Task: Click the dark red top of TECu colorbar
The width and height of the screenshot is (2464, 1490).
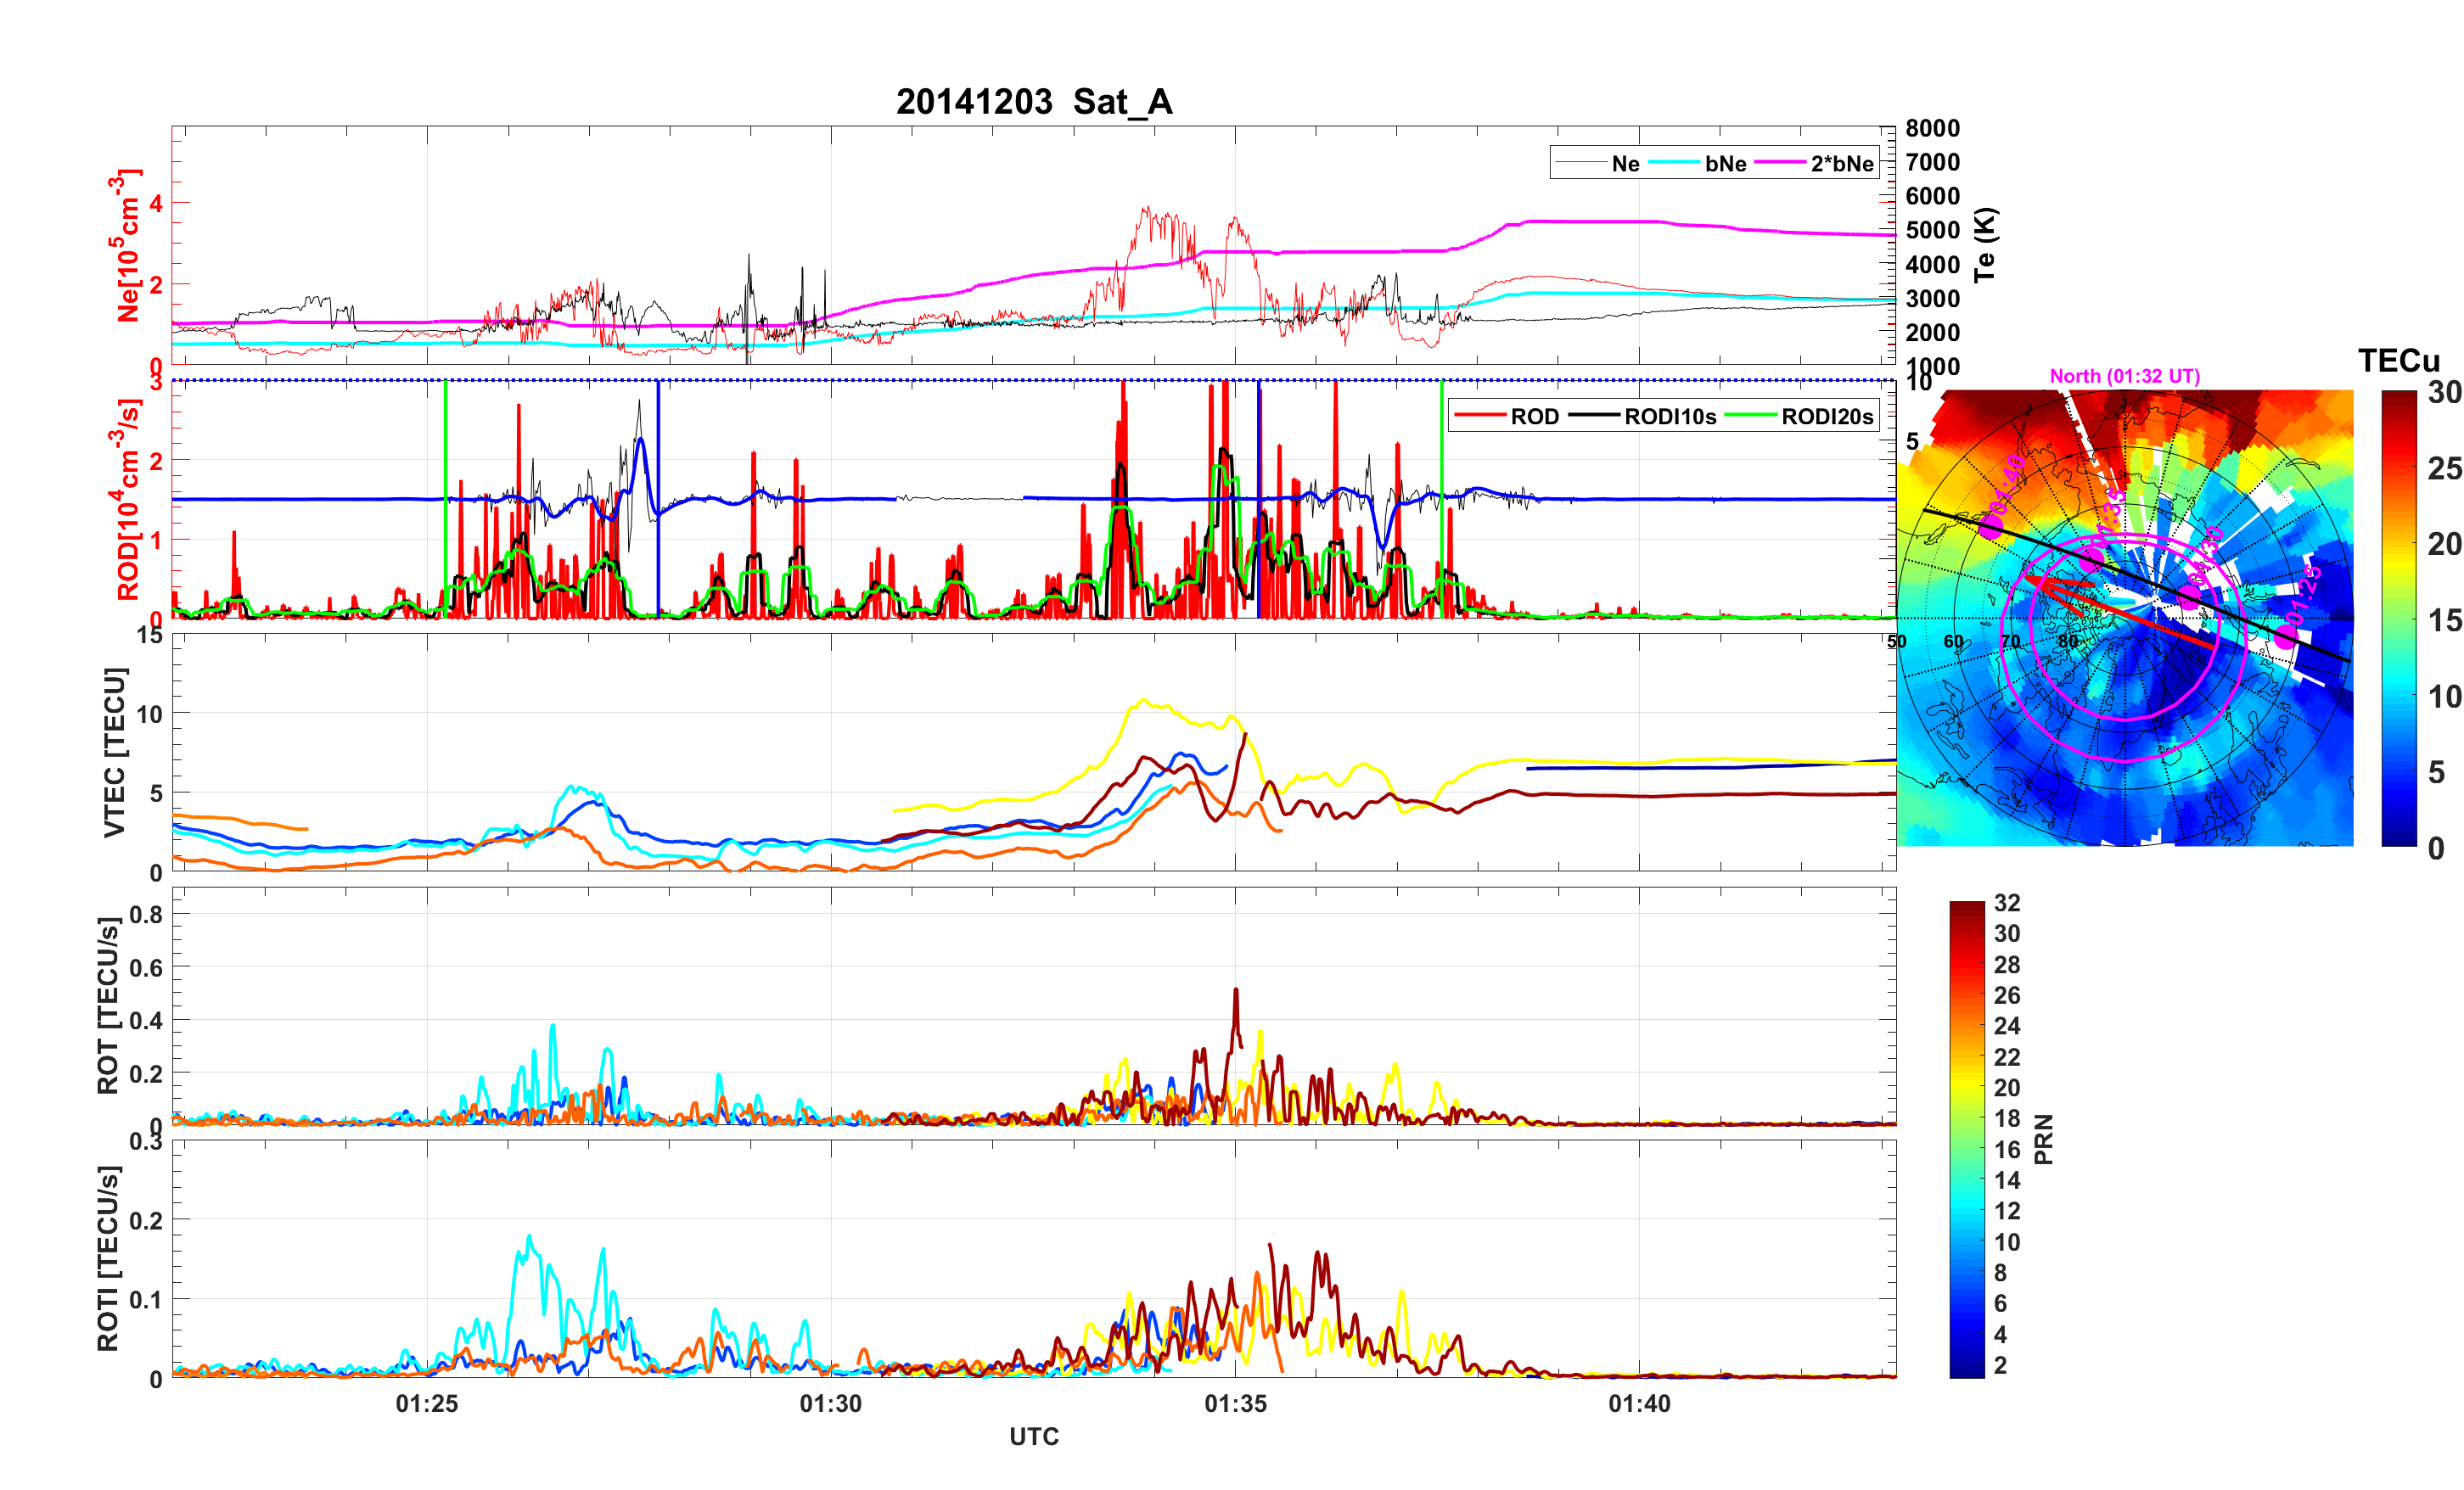Action: pyautogui.click(x=2398, y=398)
